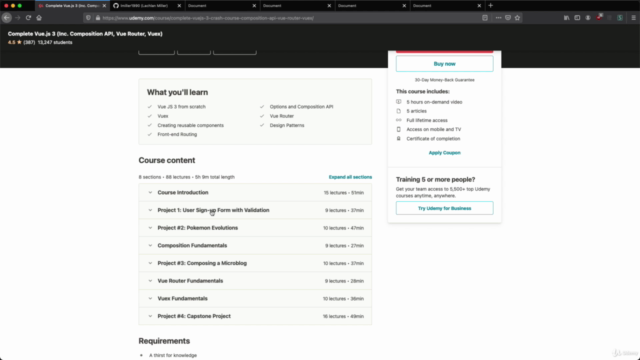Toggle the sidebar toolbar icon
Image resolution: width=640 pixels, height=360 pixels.
click(x=577, y=18)
